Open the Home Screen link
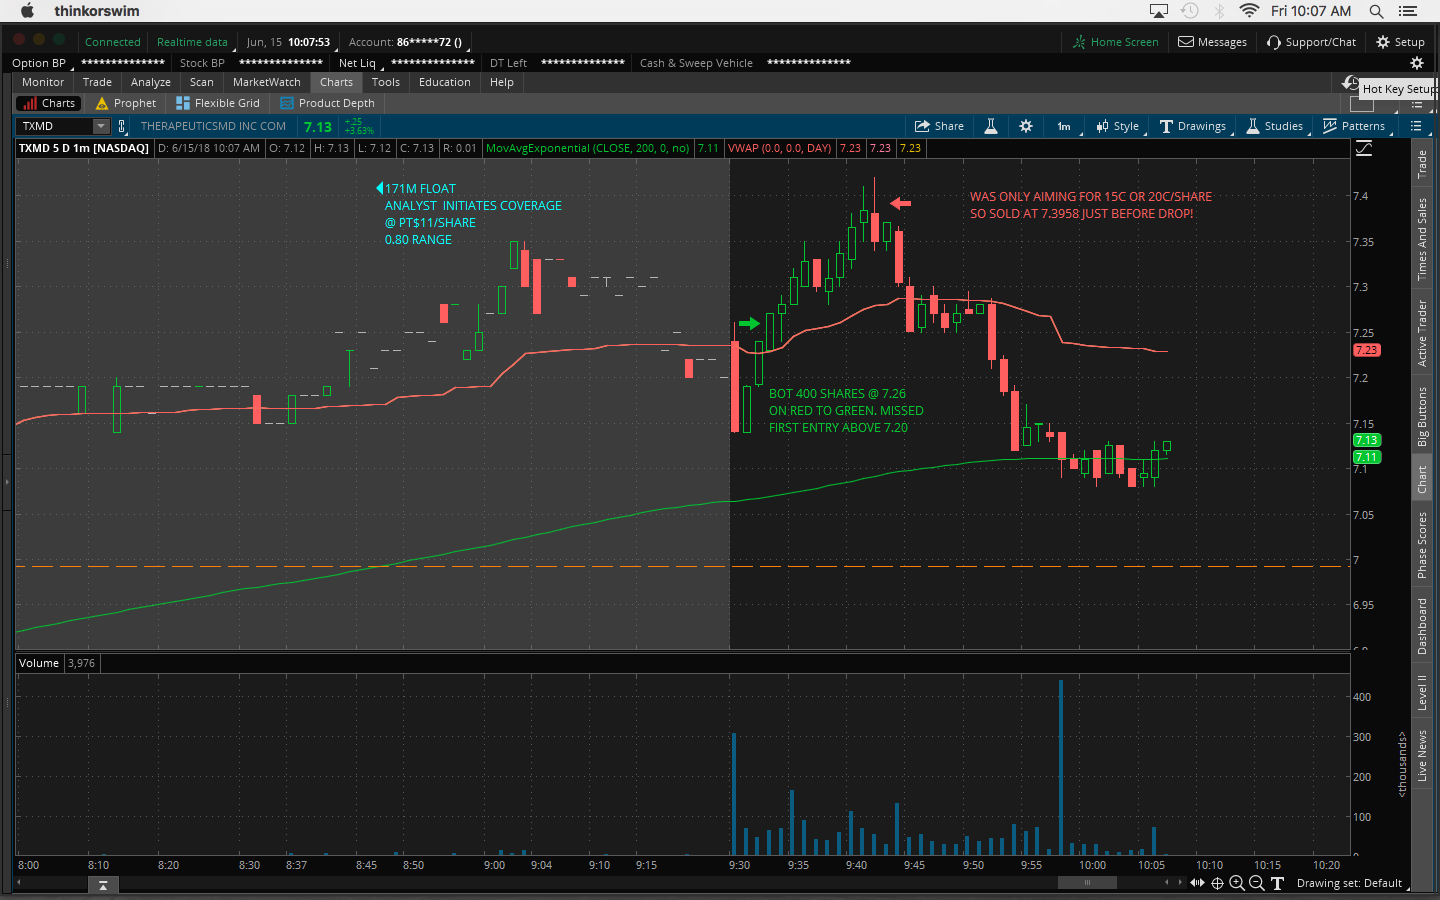This screenshot has width=1440, height=900. click(1116, 42)
